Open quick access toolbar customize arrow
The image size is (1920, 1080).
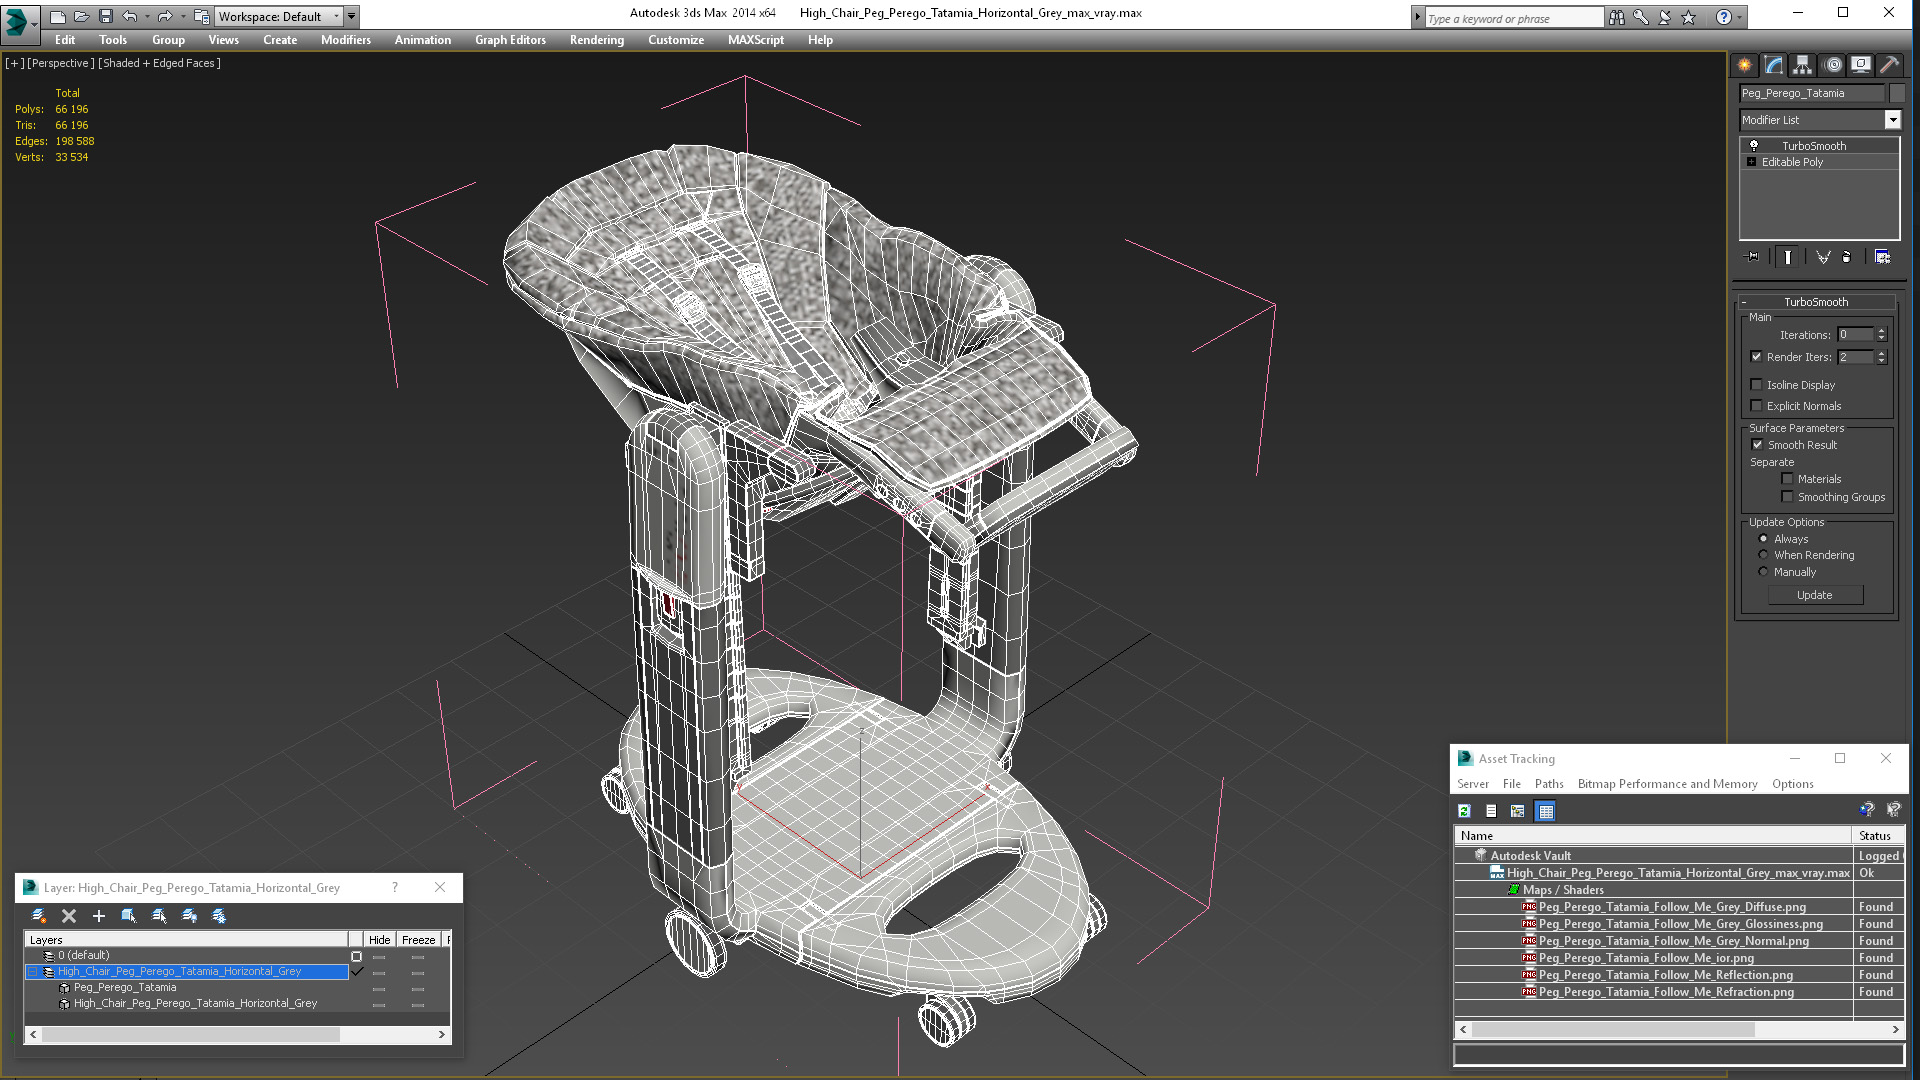[352, 17]
